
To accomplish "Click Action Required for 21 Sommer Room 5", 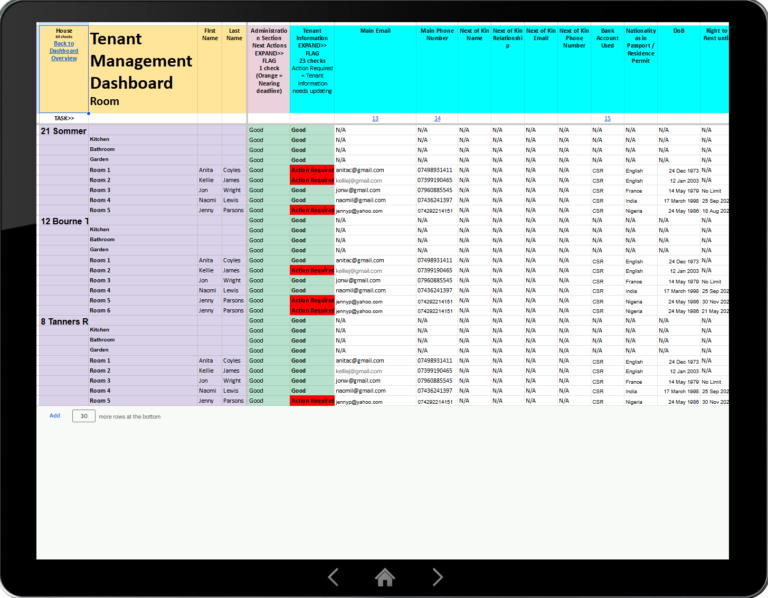I will (x=312, y=210).
